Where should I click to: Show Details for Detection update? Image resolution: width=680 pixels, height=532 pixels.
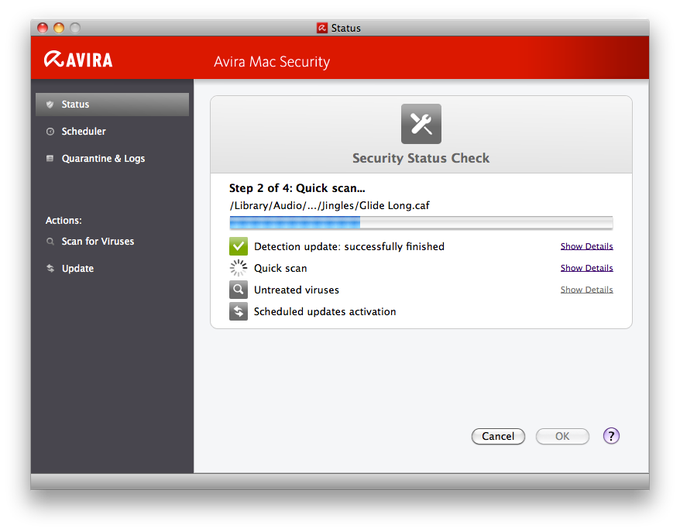tap(586, 246)
